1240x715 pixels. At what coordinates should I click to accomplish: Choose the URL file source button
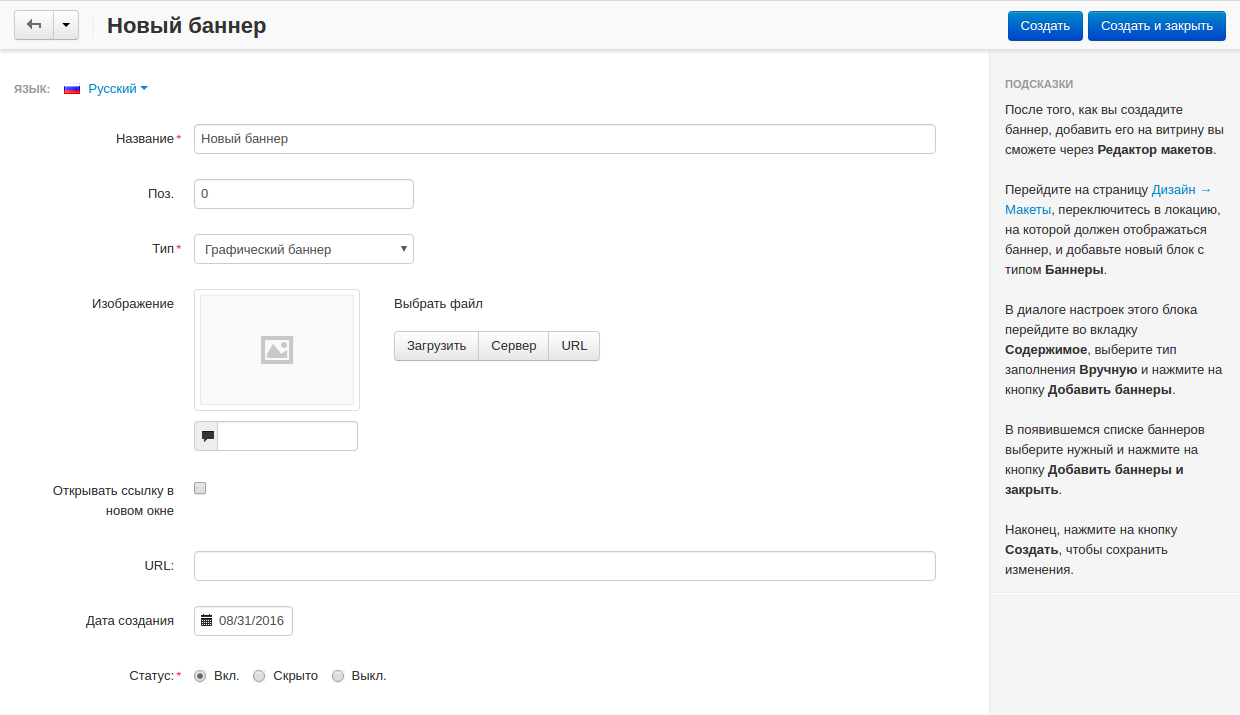[574, 346]
